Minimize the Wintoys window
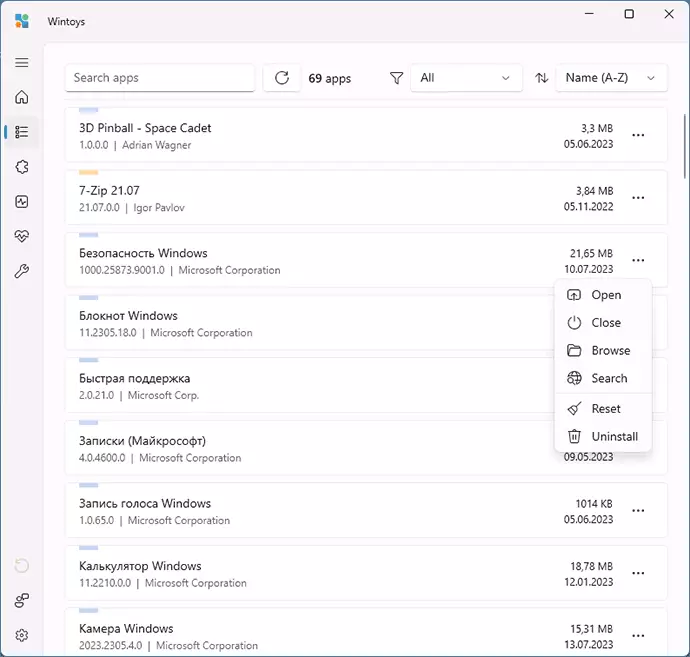690x657 pixels. [x=589, y=14]
